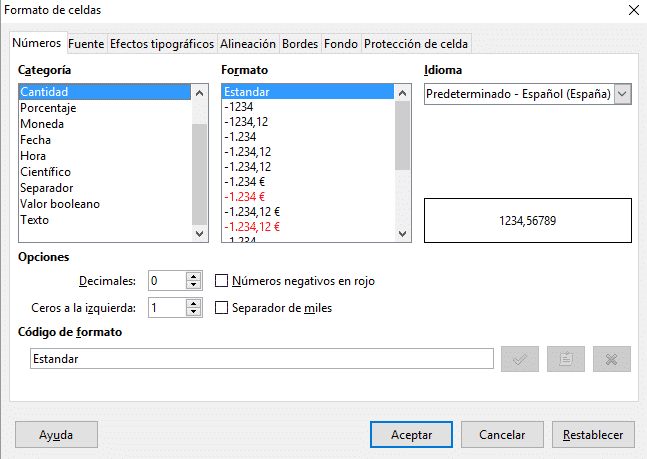Select format -1.234 without currency
This screenshot has width=647, height=459.
point(308,137)
